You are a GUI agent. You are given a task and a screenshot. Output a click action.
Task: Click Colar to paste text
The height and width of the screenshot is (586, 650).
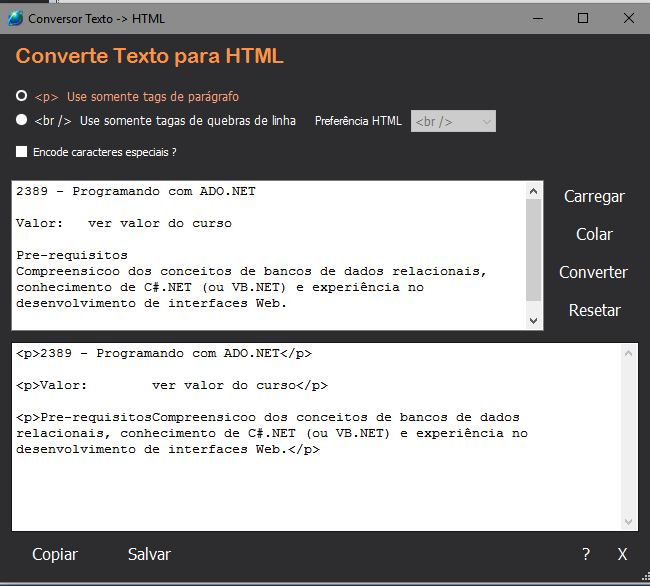pyautogui.click(x=594, y=235)
